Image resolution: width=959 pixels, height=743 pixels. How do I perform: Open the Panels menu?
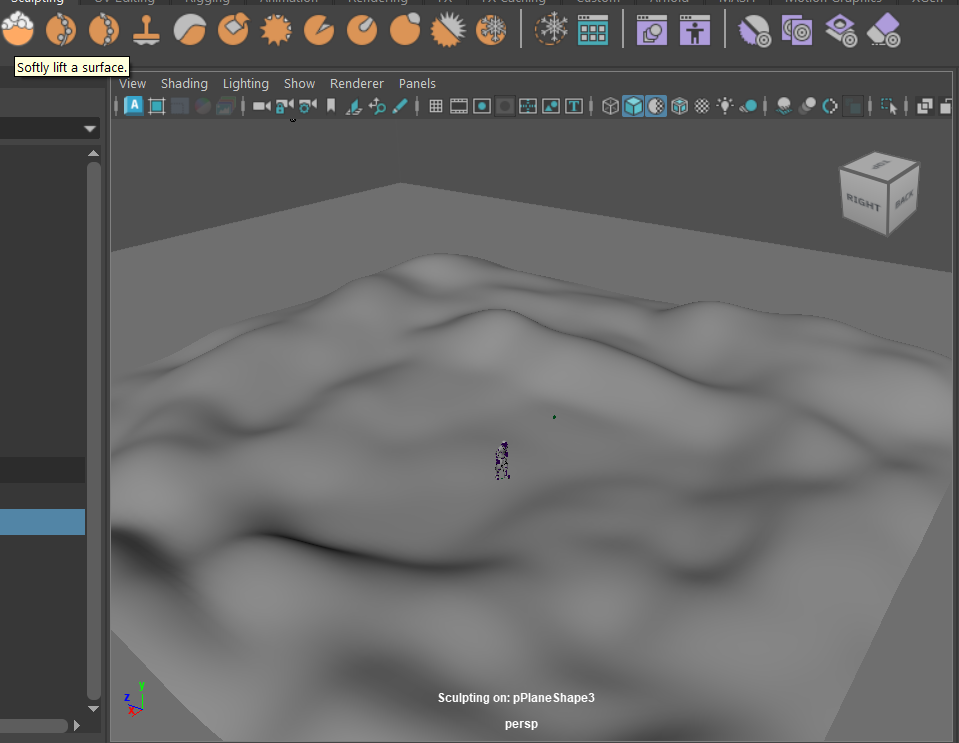coord(417,84)
